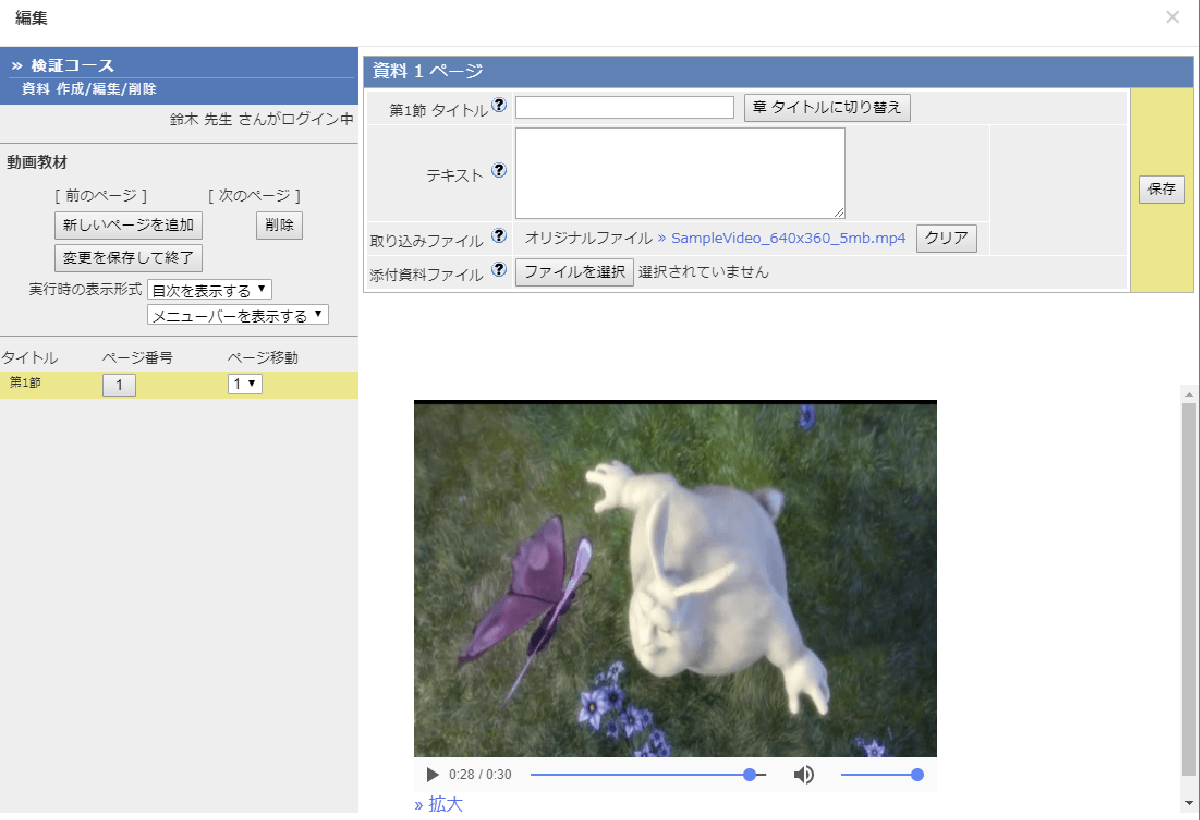Focus the テキスト textarea
This screenshot has height=820, width=1200.
click(680, 173)
